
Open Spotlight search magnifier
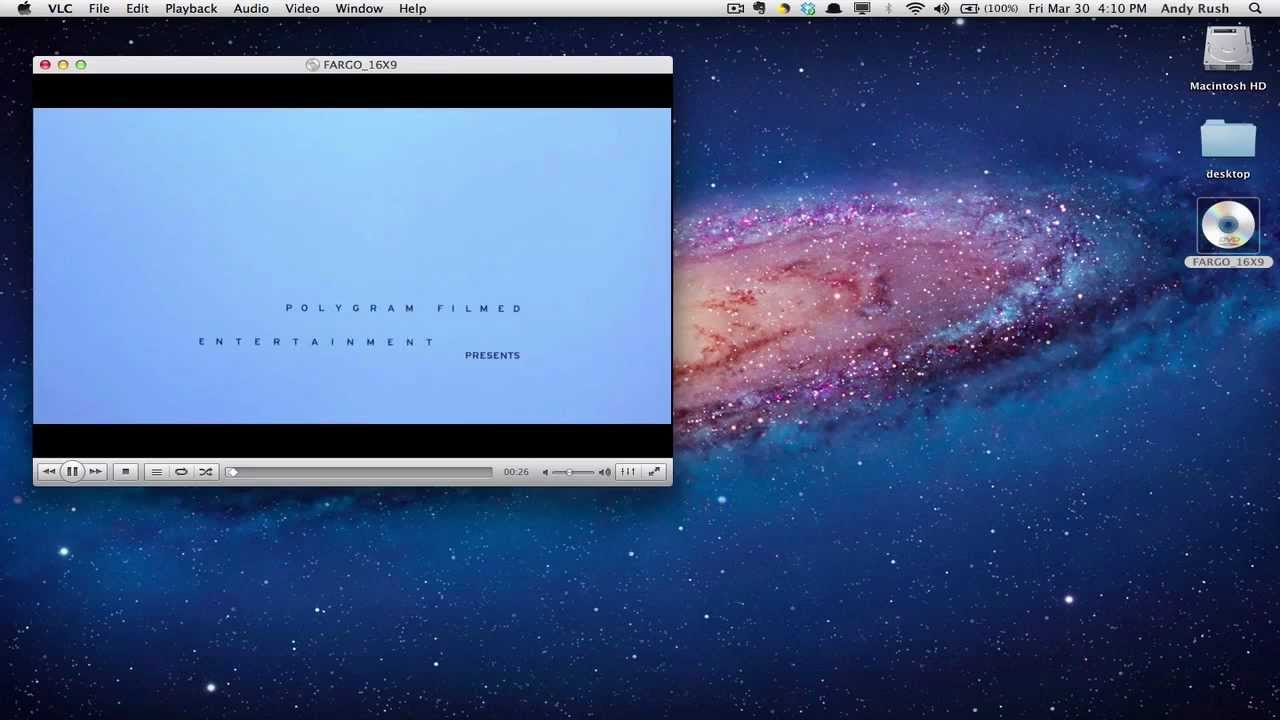pos(1255,8)
